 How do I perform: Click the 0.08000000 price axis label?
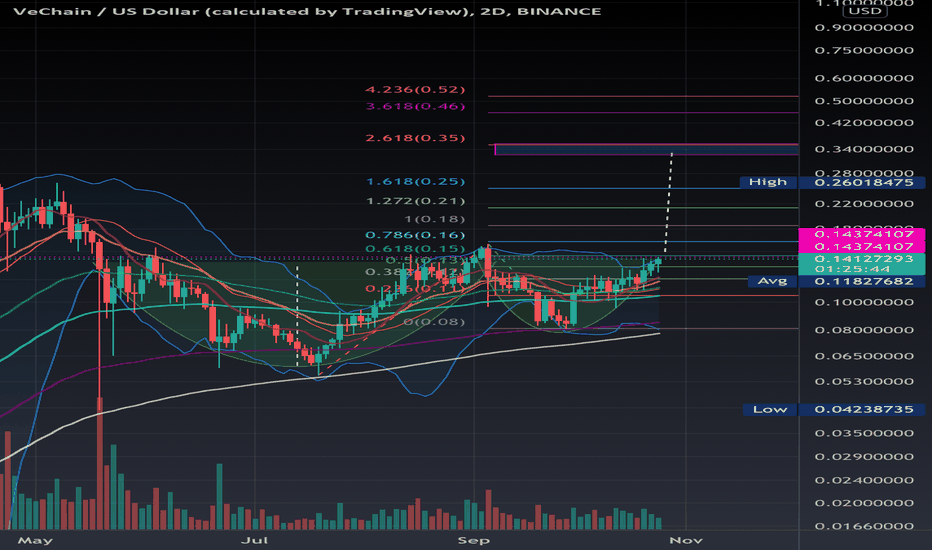pyautogui.click(x=864, y=329)
